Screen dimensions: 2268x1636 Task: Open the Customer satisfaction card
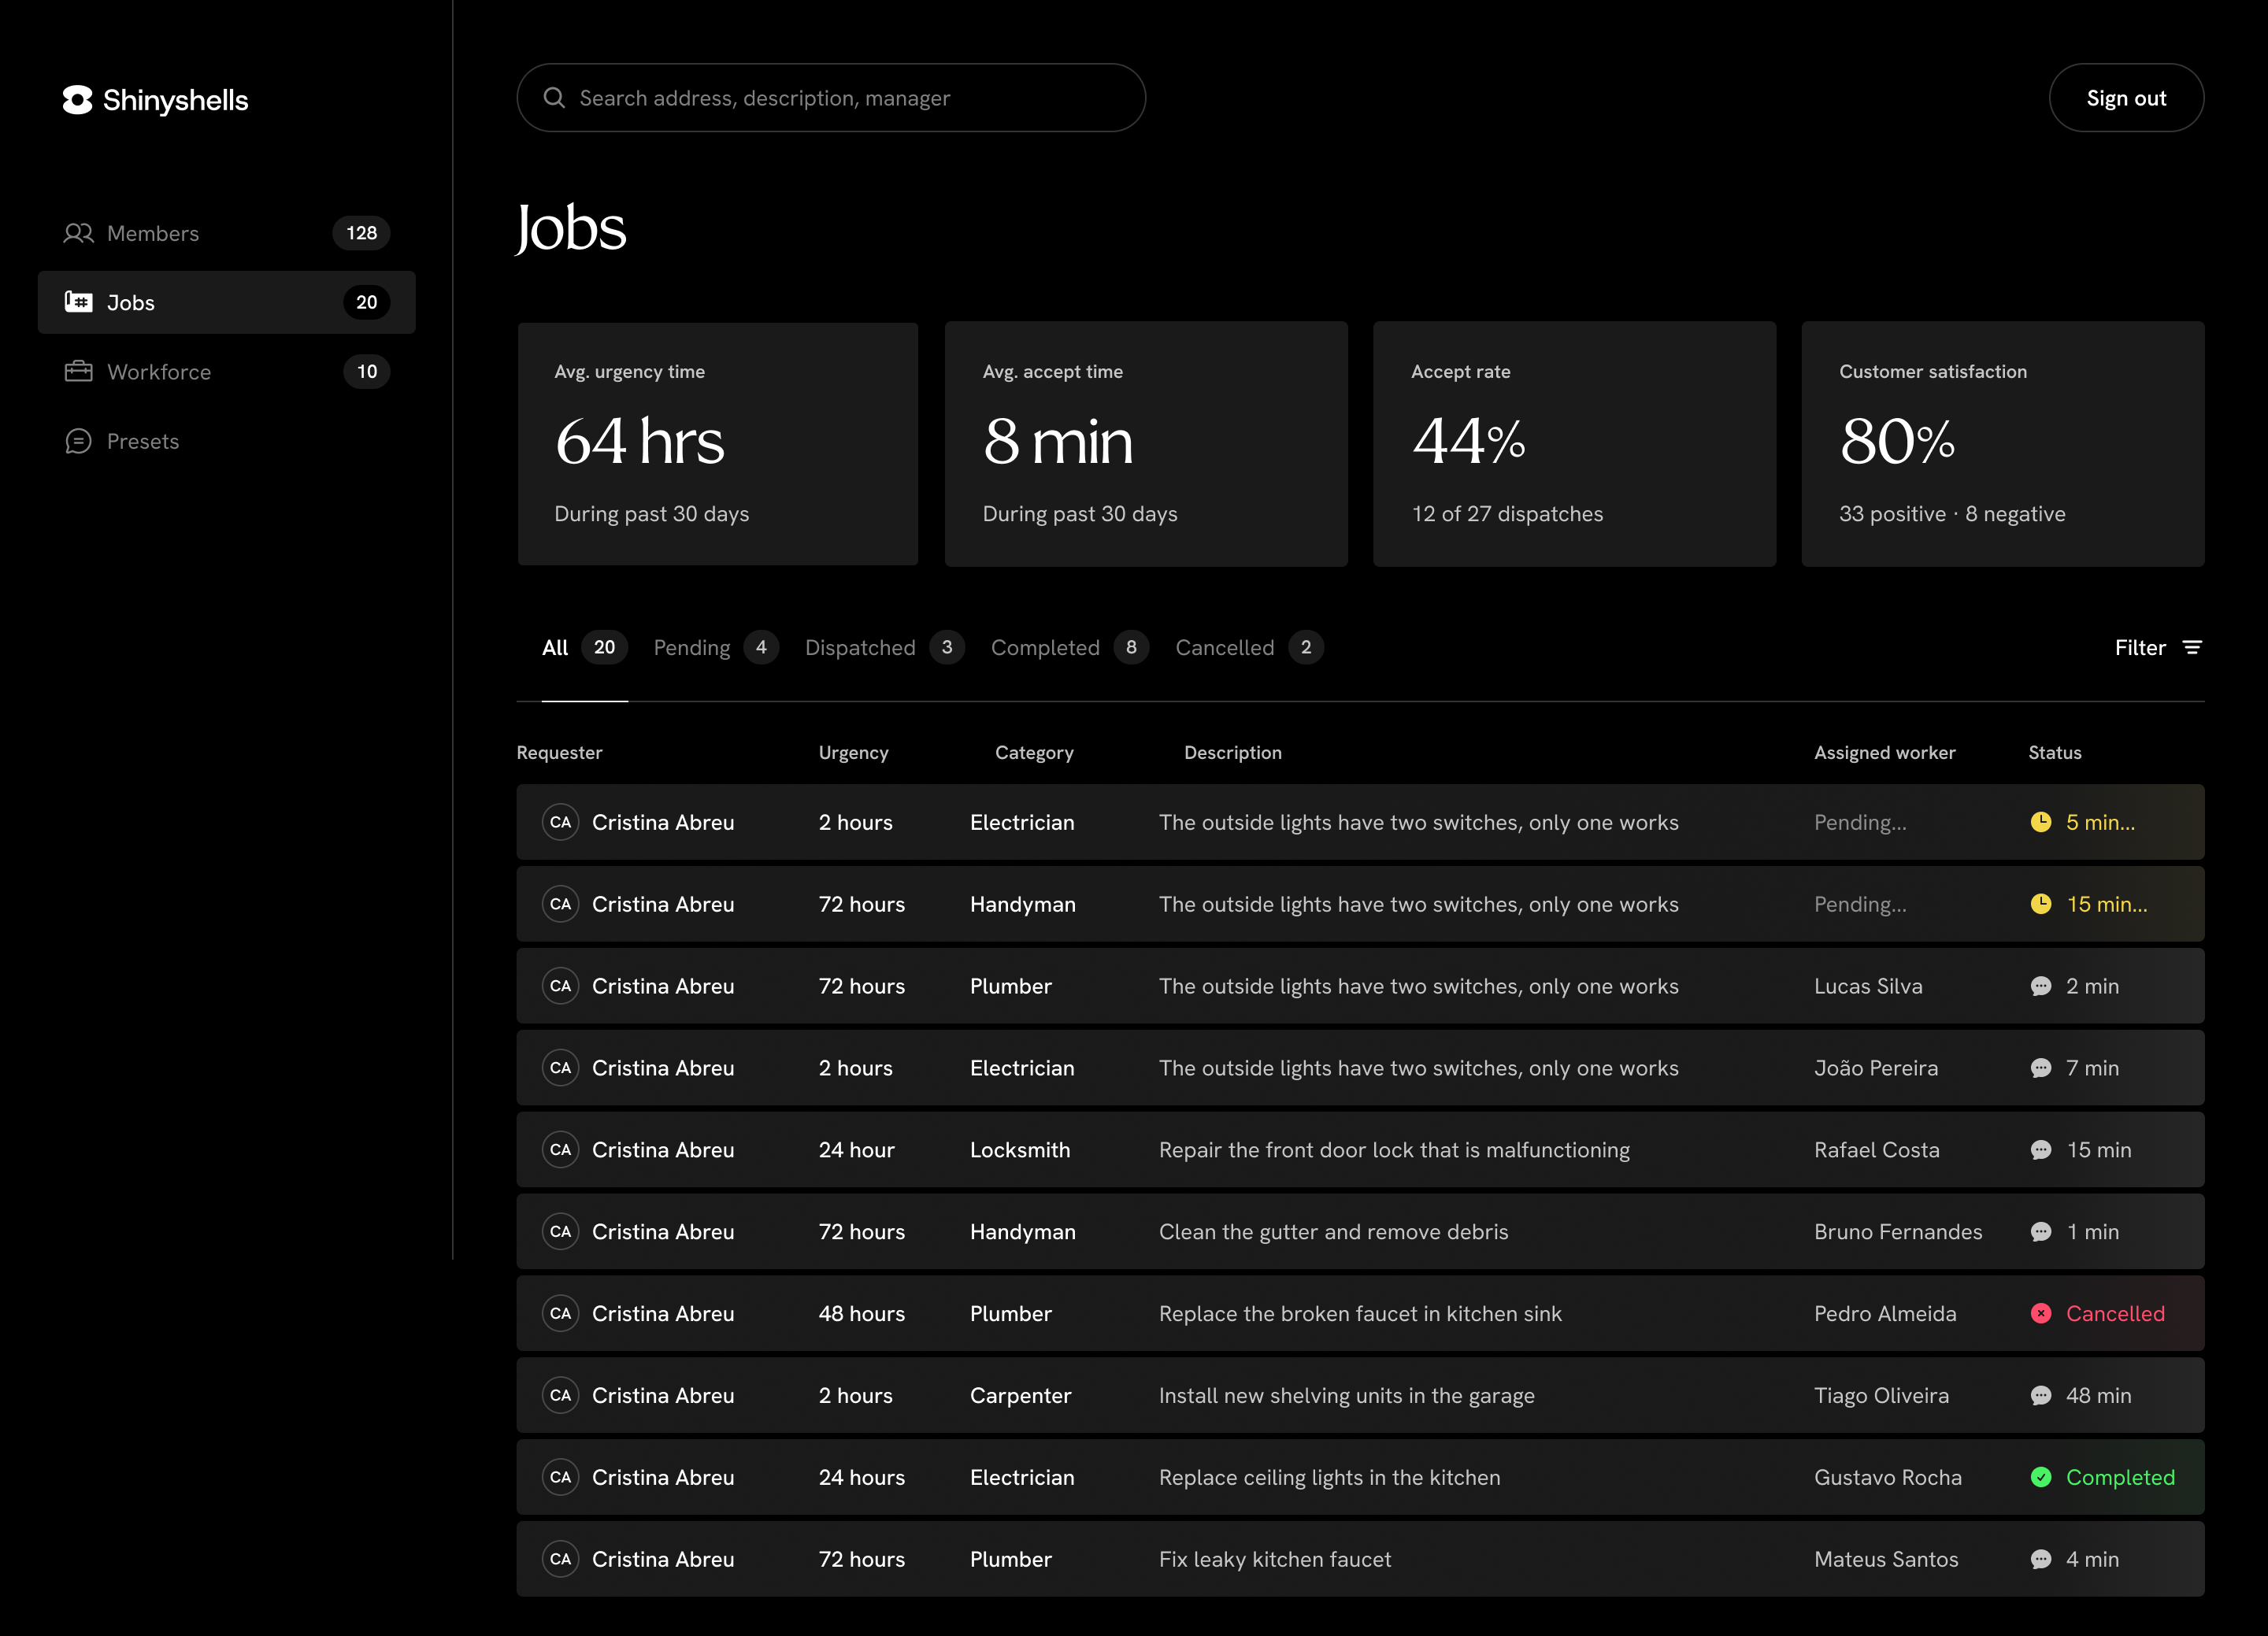[2003, 444]
